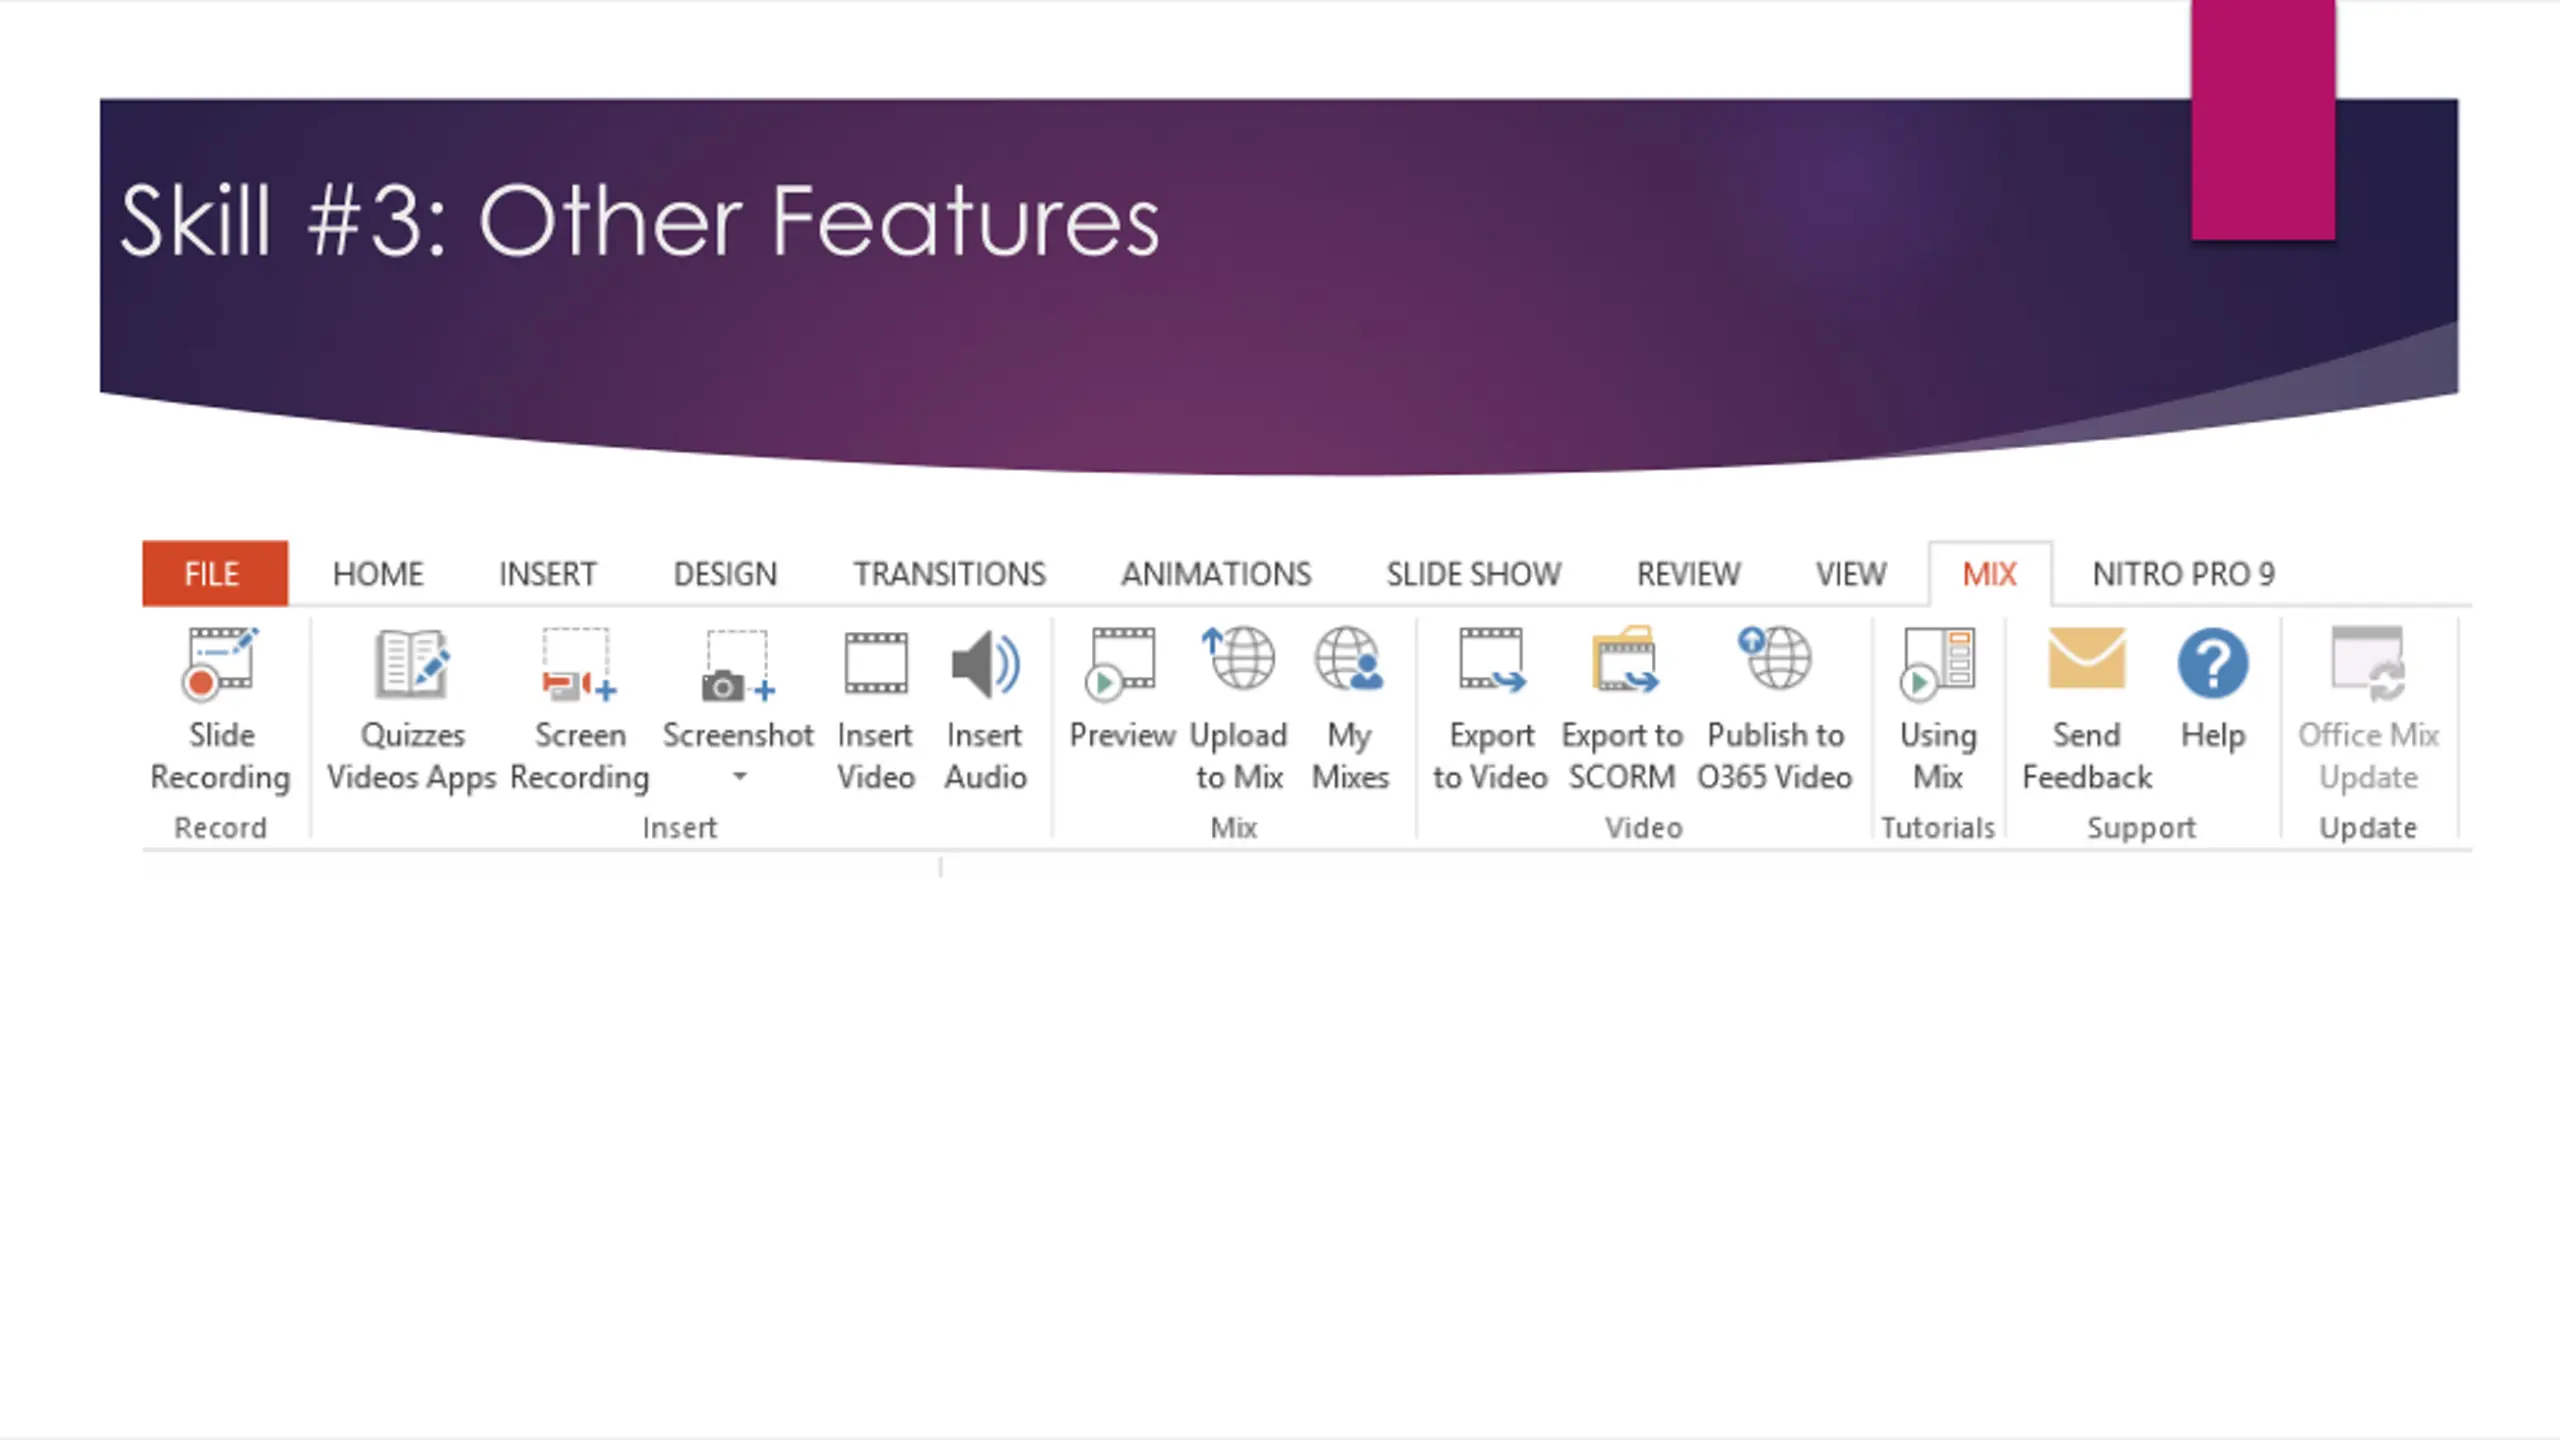This screenshot has width=2560, height=1440.
Task: Open the REVIEW tab
Action: point(1688,574)
